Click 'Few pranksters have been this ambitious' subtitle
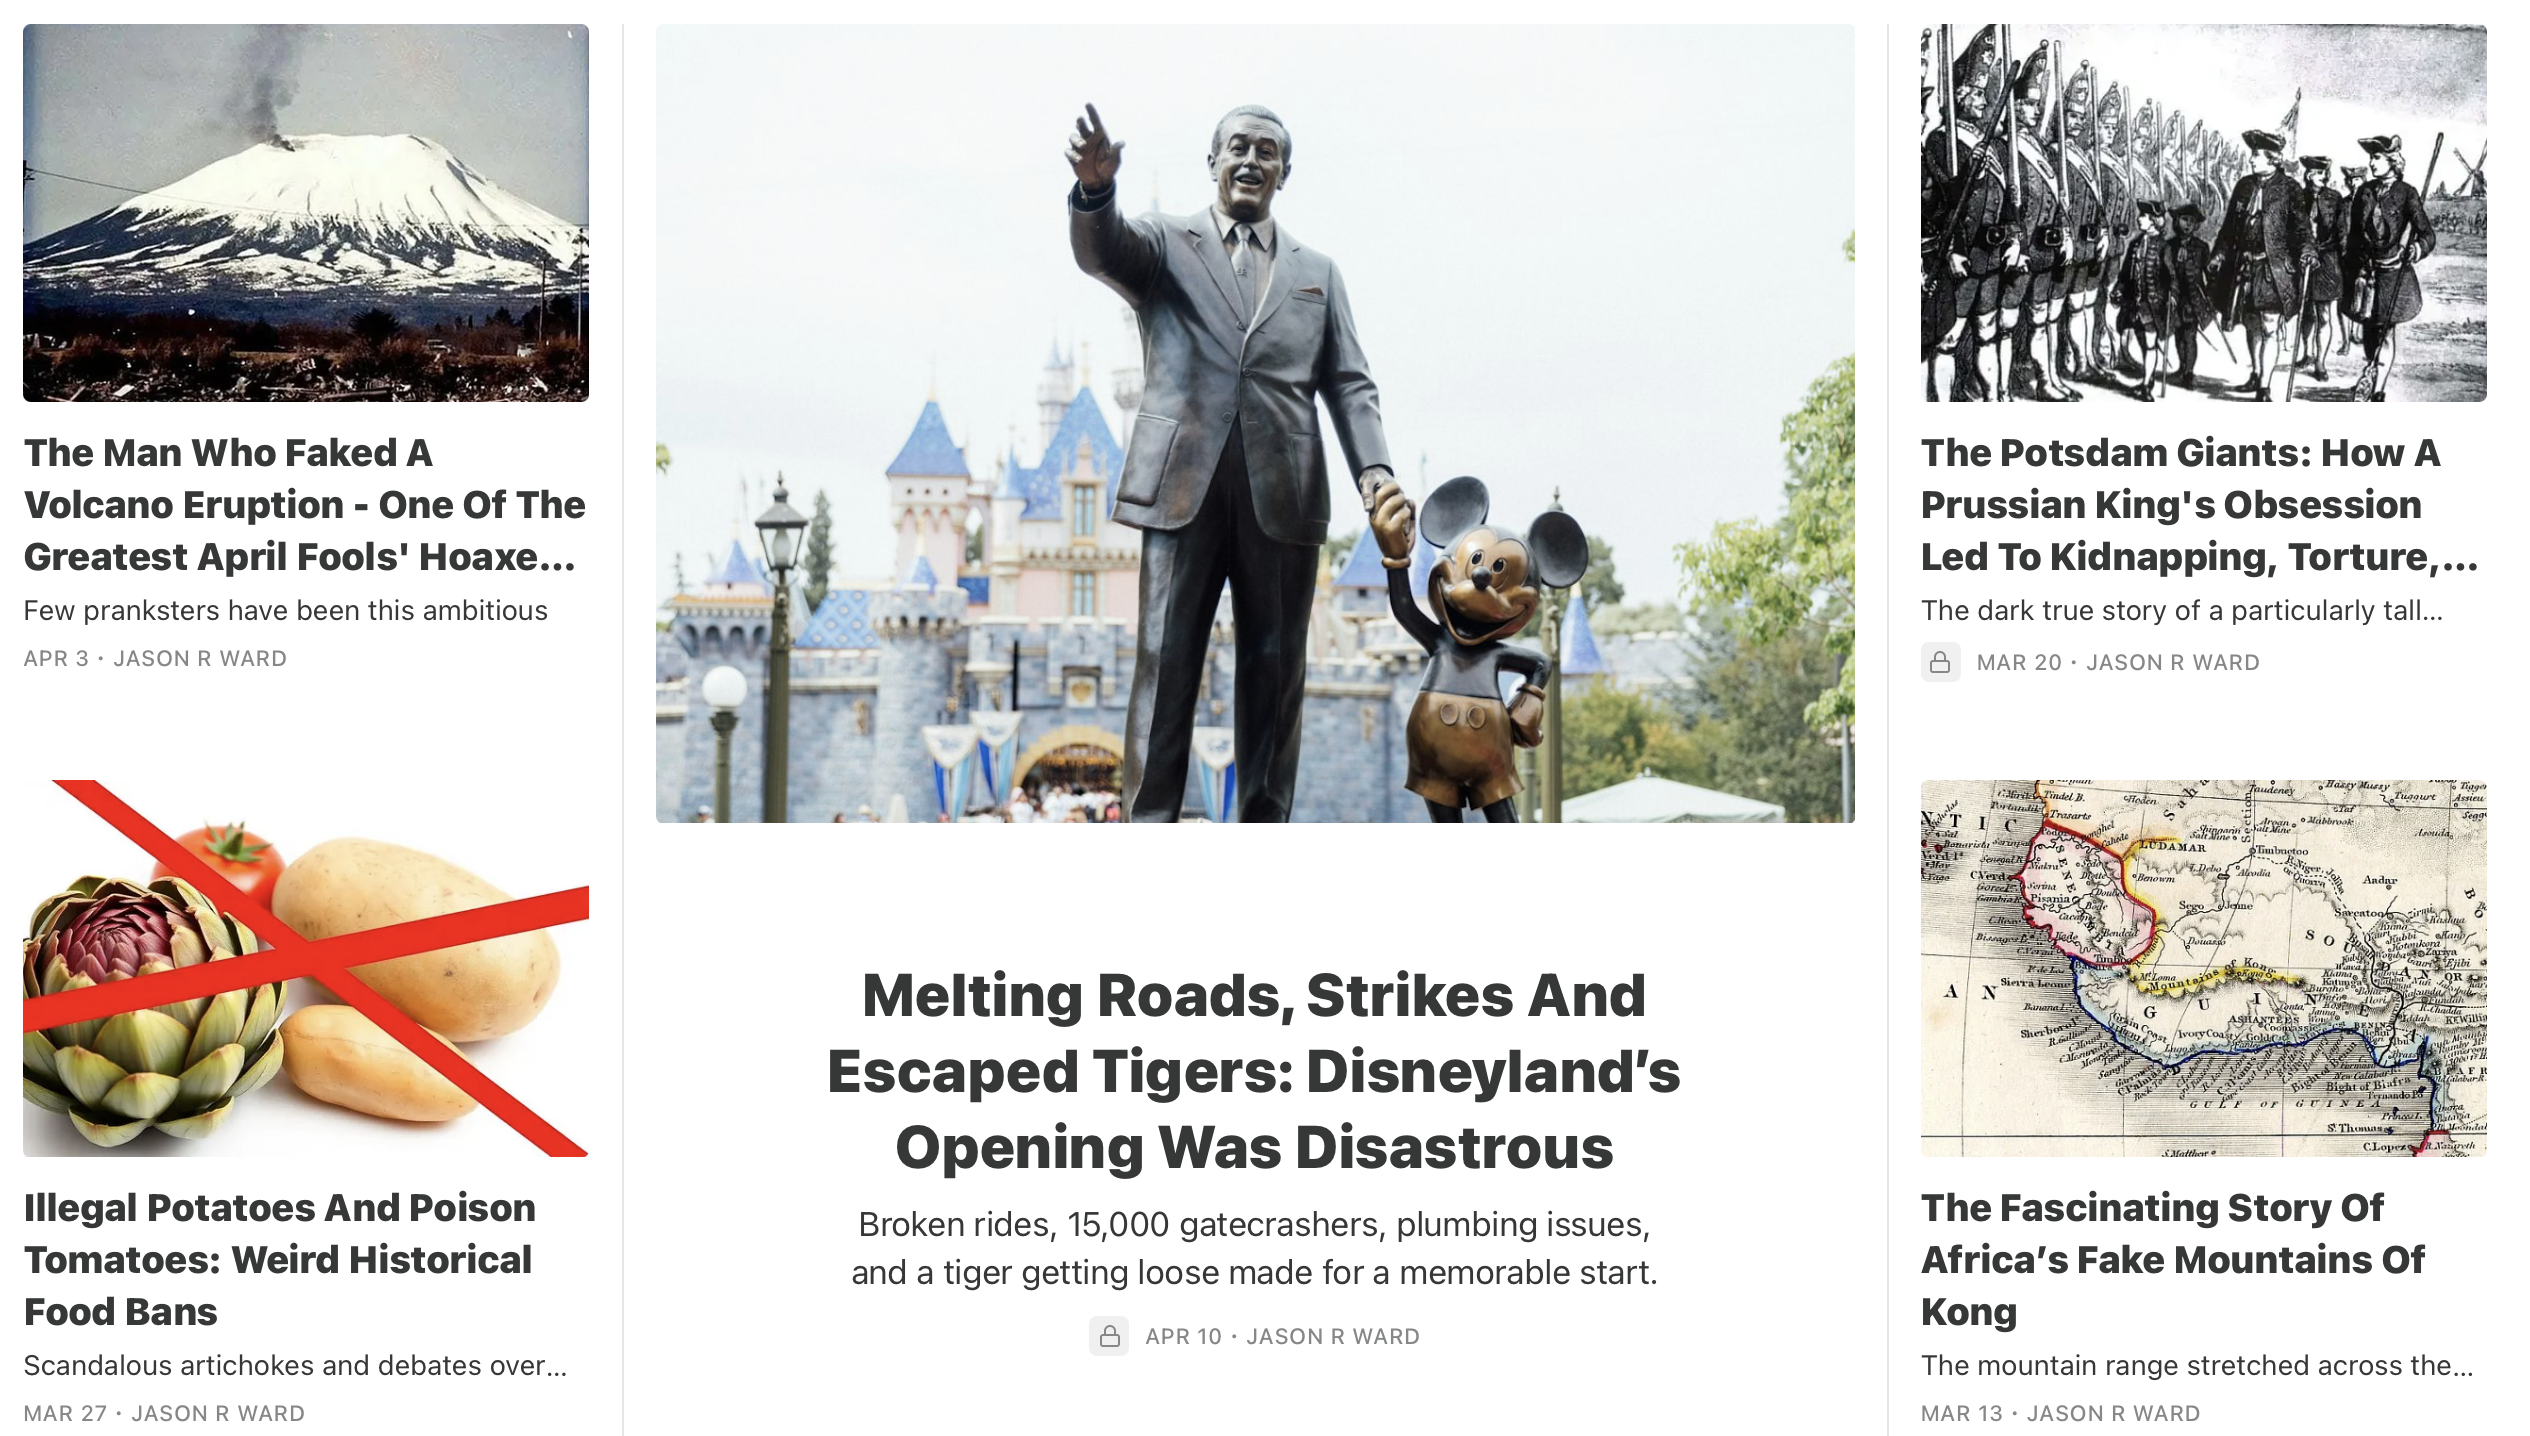2530x1436 pixels. [x=286, y=610]
